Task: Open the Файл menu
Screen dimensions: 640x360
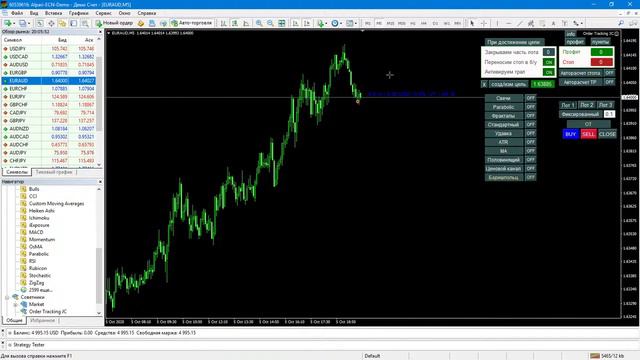Action: point(17,13)
